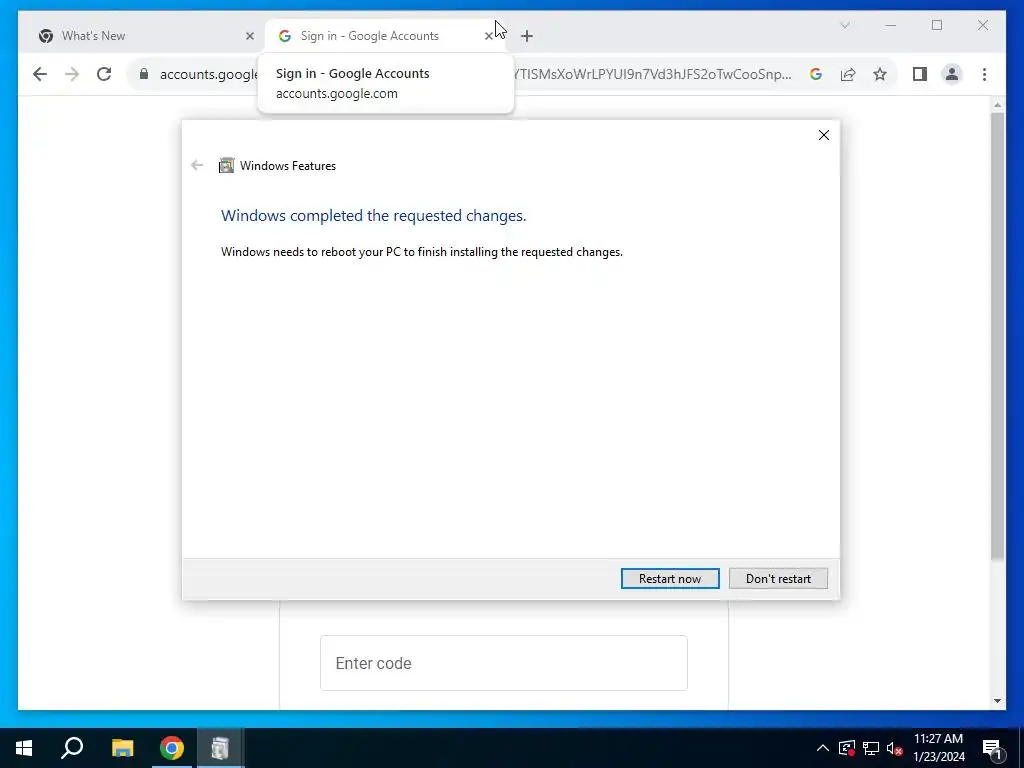The height and width of the screenshot is (768, 1024).
Task: Reload the current page
Action: pyautogui.click(x=104, y=74)
